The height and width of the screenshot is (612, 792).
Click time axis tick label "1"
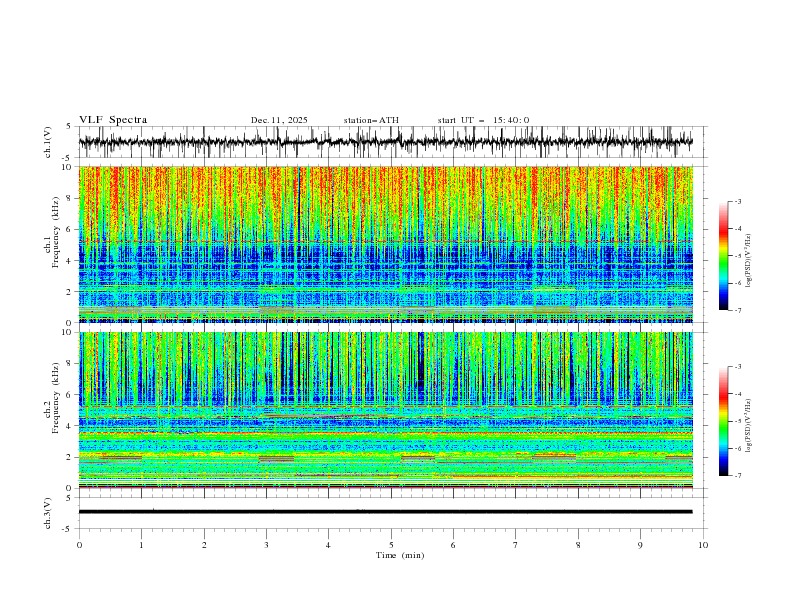141,545
